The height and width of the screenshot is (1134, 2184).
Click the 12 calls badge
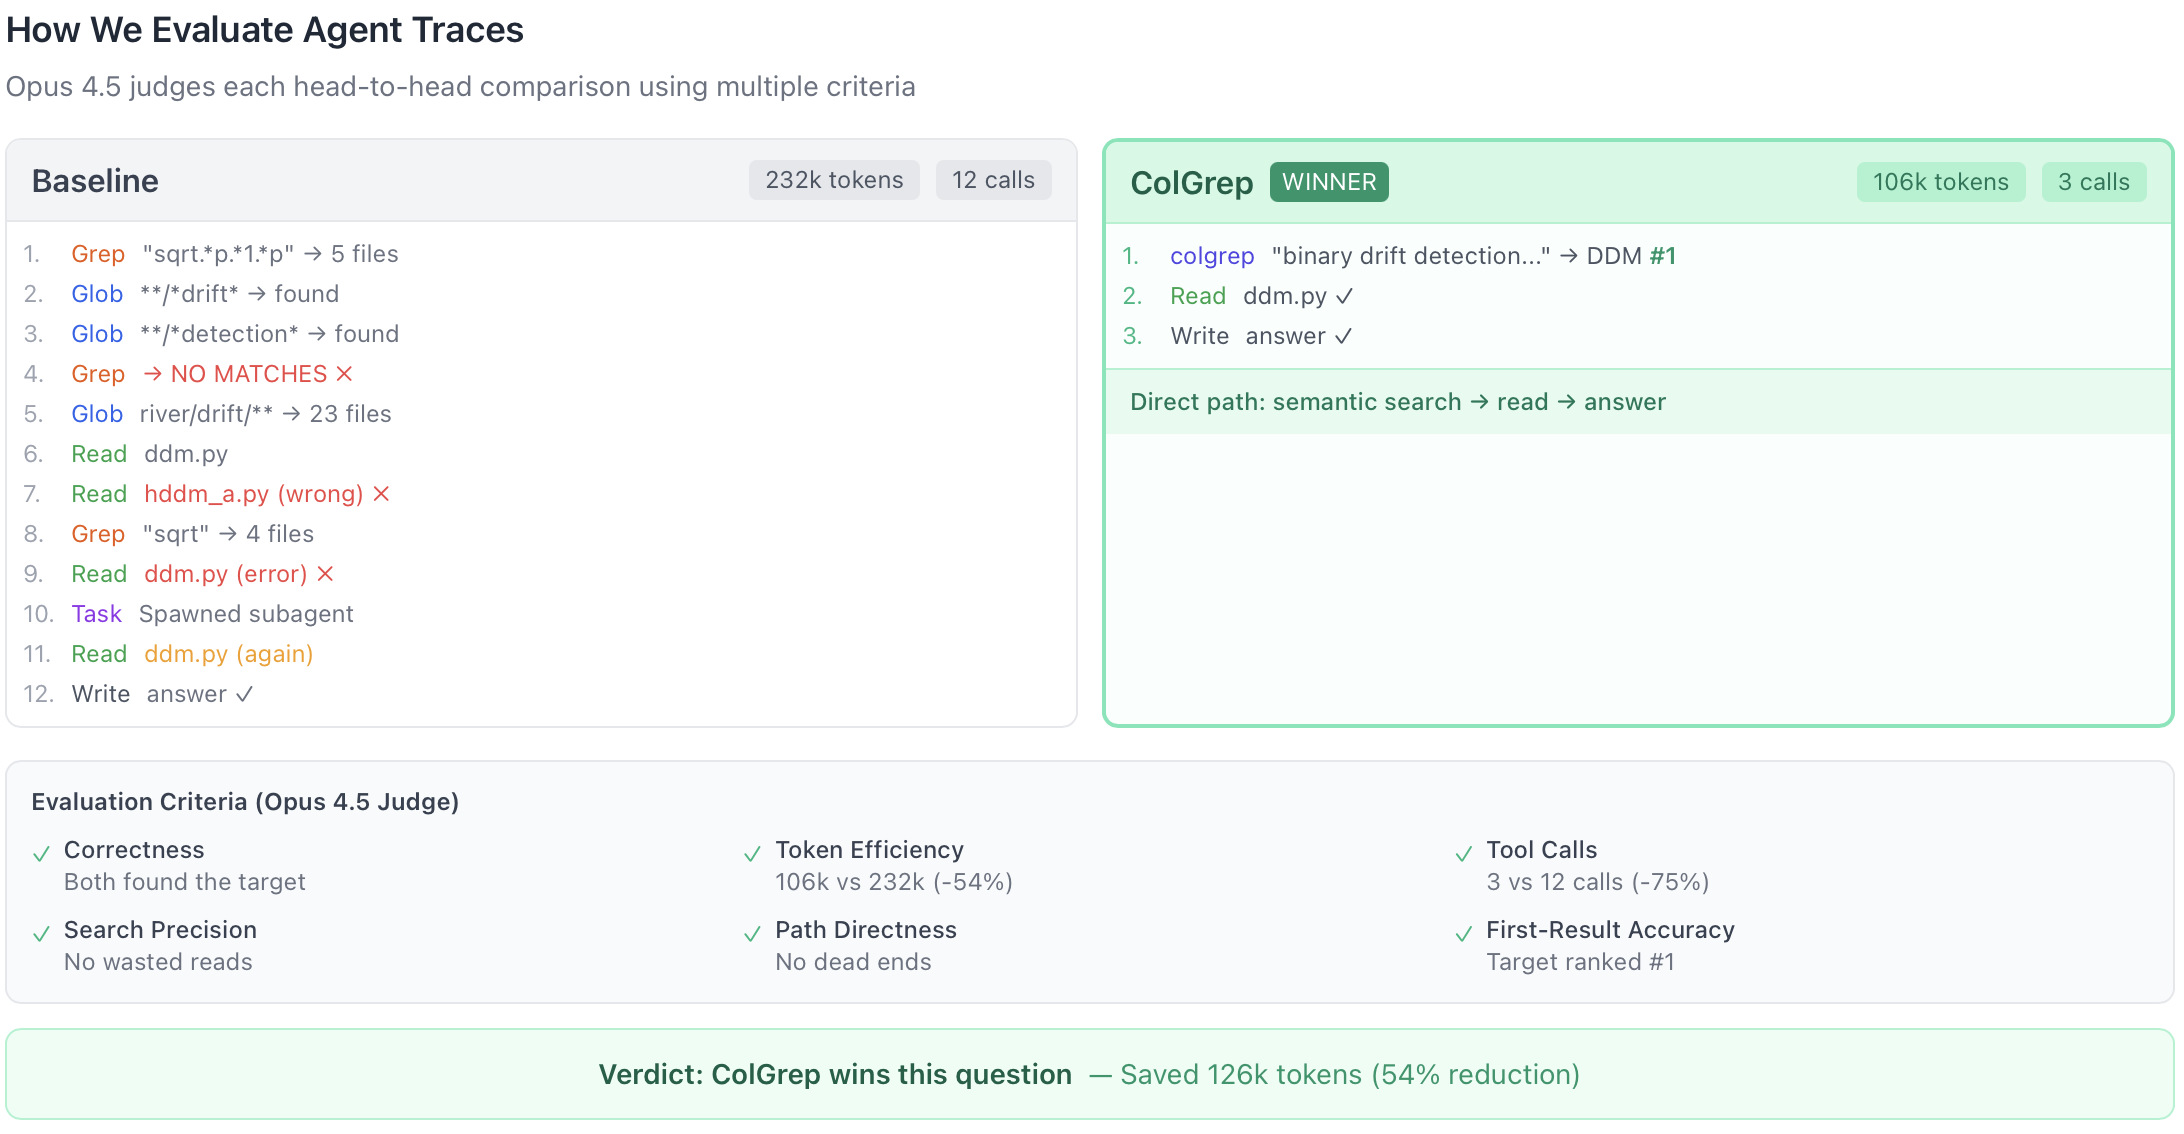[x=993, y=180]
